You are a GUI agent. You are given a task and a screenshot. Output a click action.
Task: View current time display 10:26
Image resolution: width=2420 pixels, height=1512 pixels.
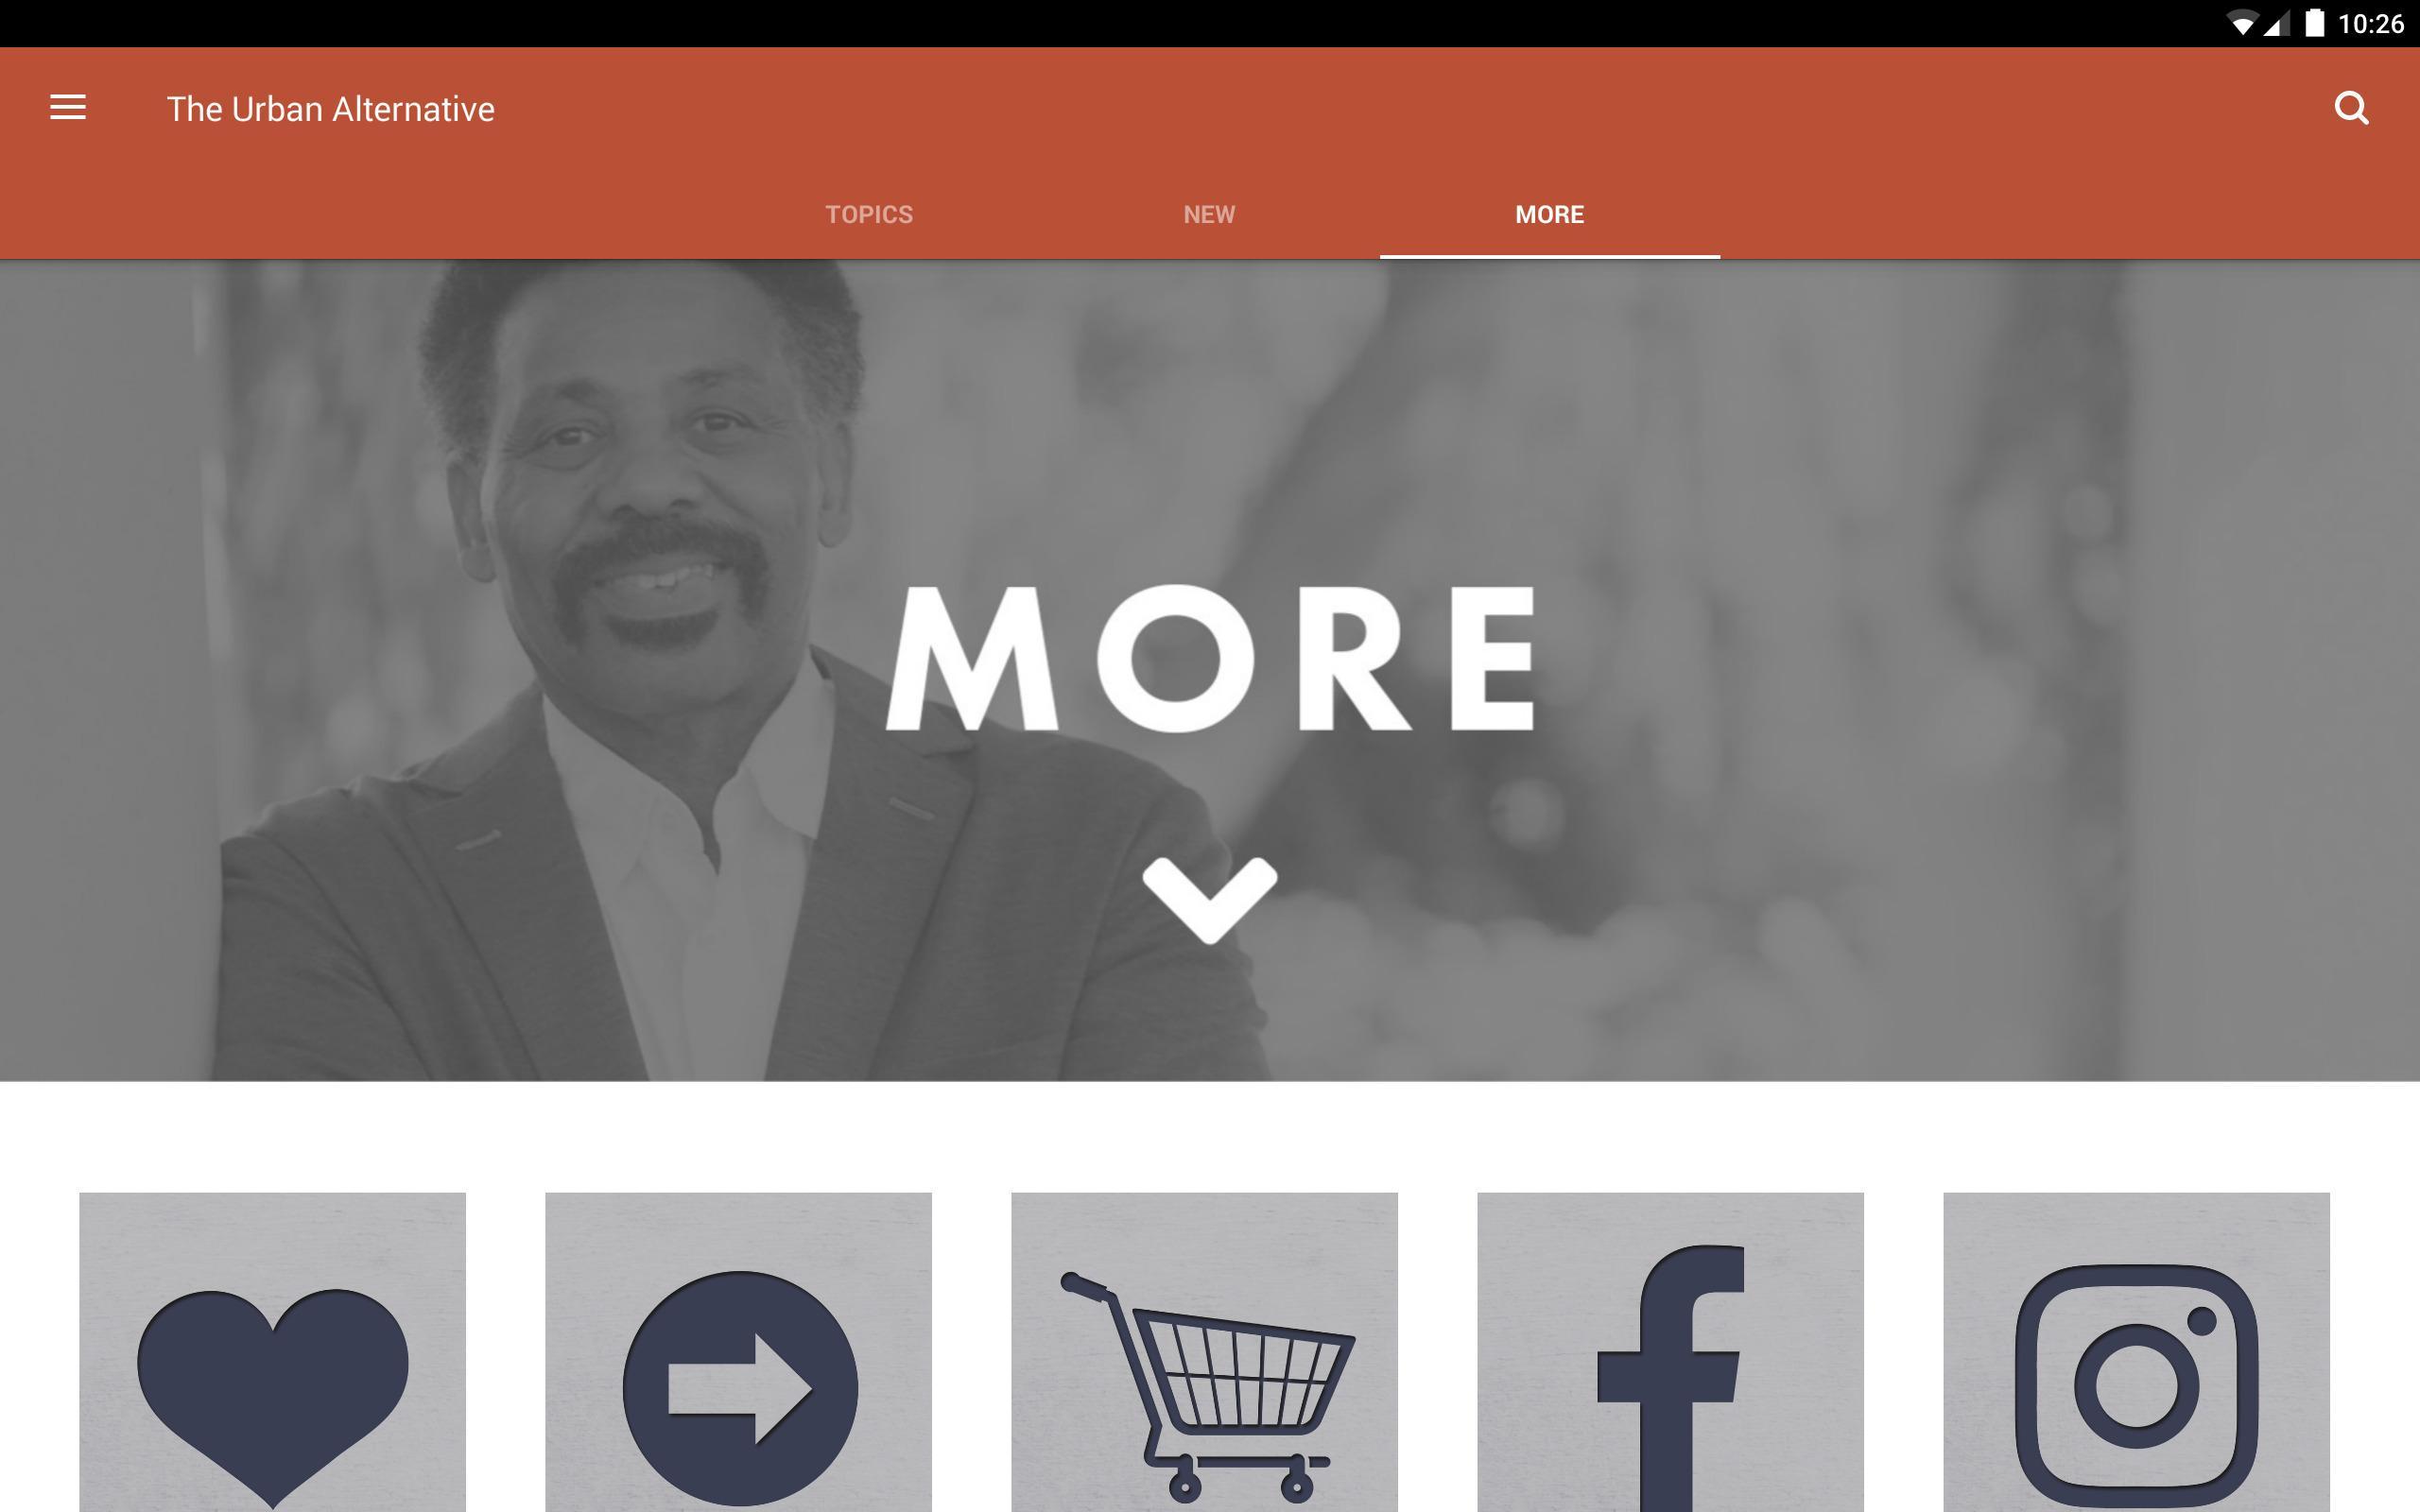[x=2375, y=23]
